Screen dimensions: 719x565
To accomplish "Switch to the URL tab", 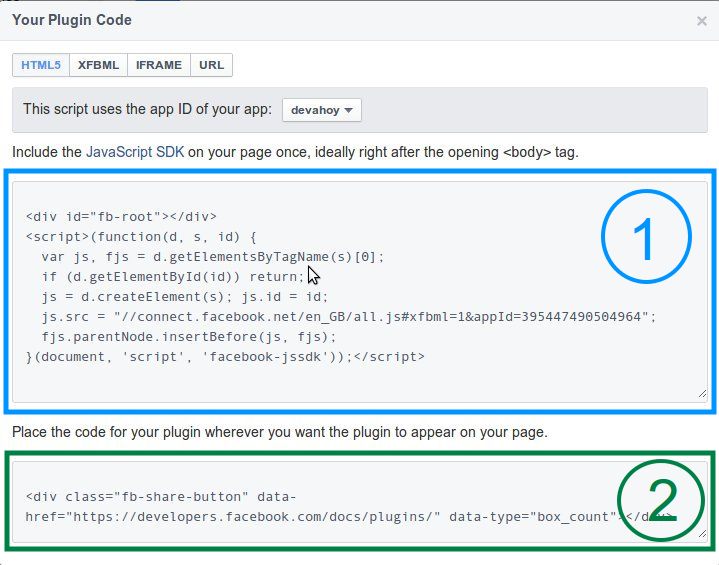I will (211, 65).
